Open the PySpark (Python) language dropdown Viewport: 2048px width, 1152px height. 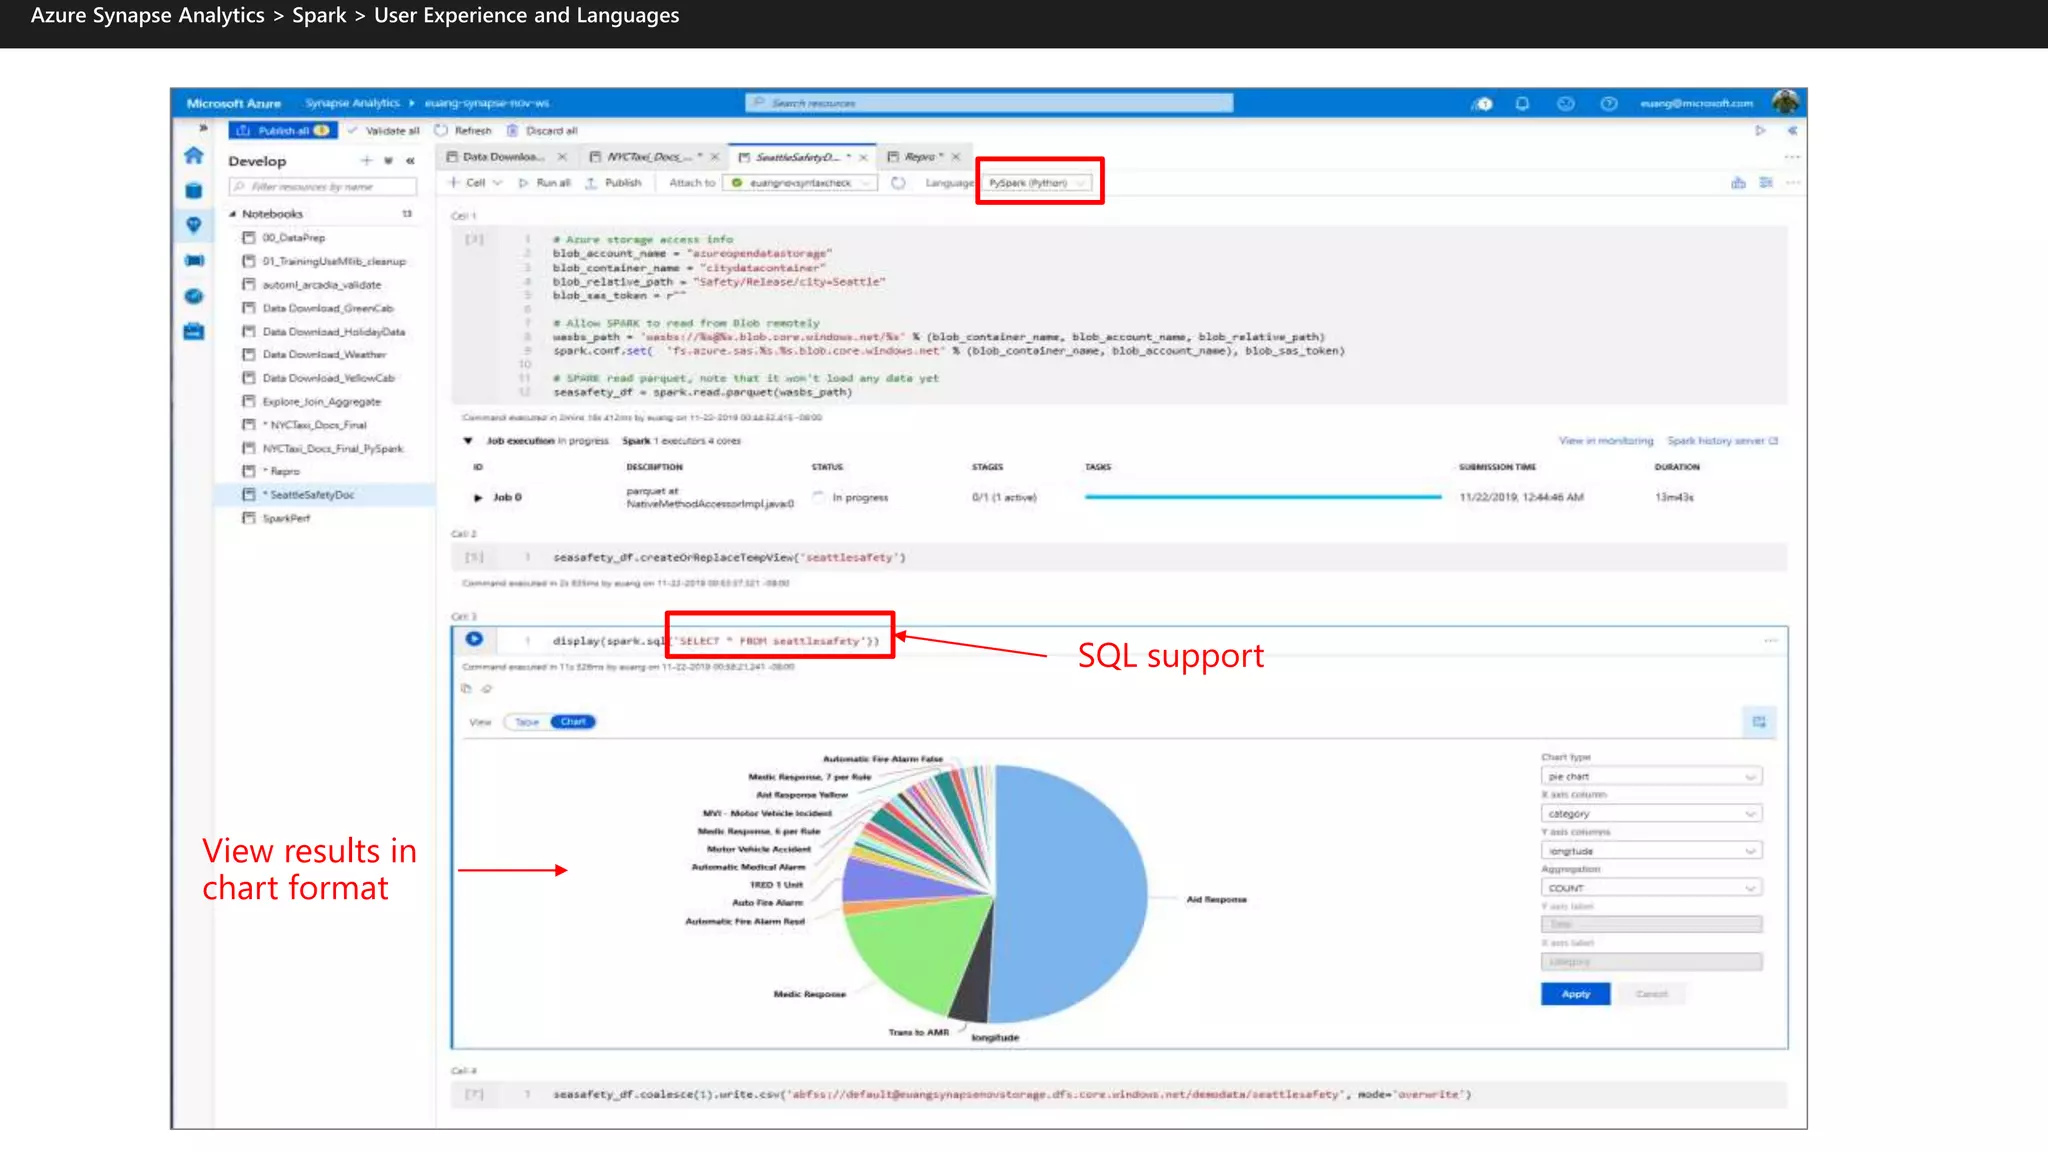pyautogui.click(x=1038, y=183)
